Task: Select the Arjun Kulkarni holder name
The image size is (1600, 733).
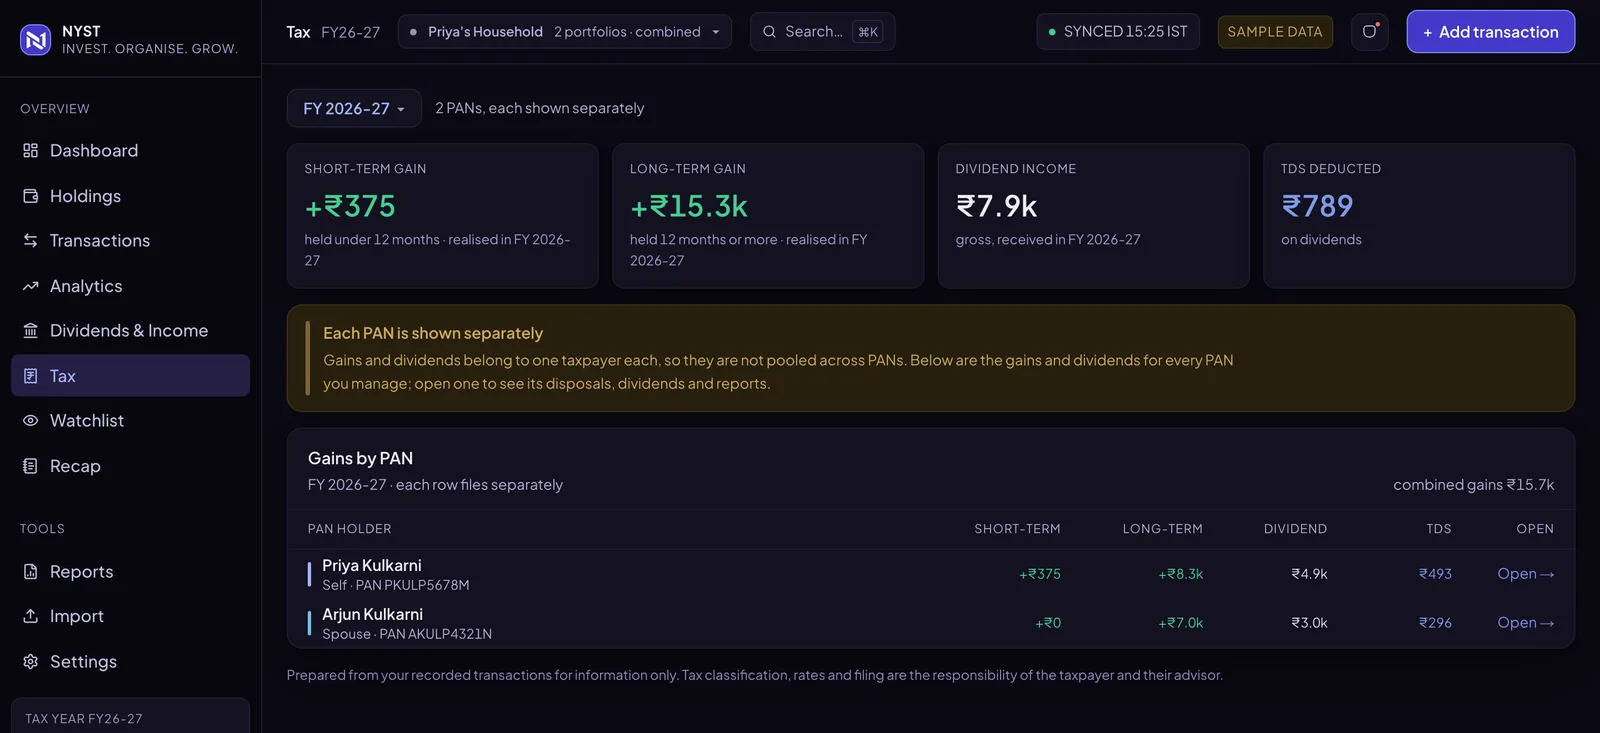Action: 372,614
